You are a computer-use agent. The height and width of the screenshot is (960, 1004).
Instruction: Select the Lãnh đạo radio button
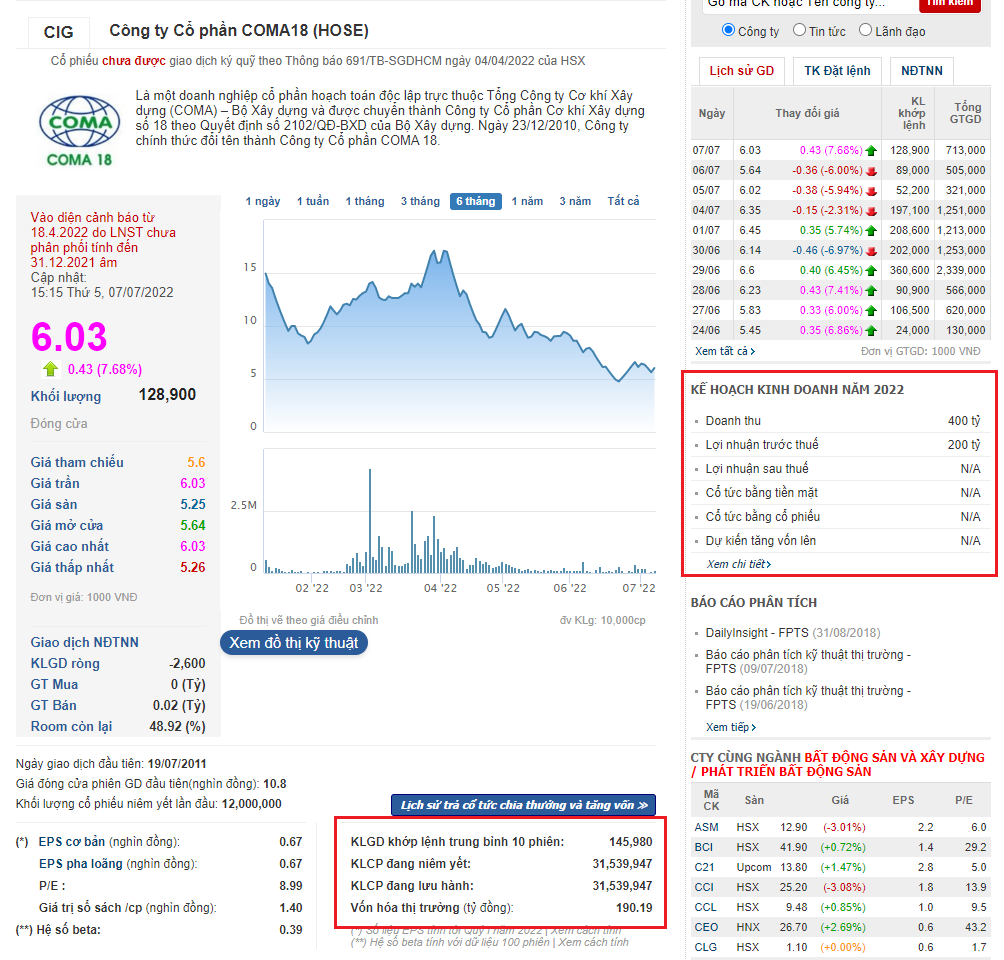coord(865,30)
